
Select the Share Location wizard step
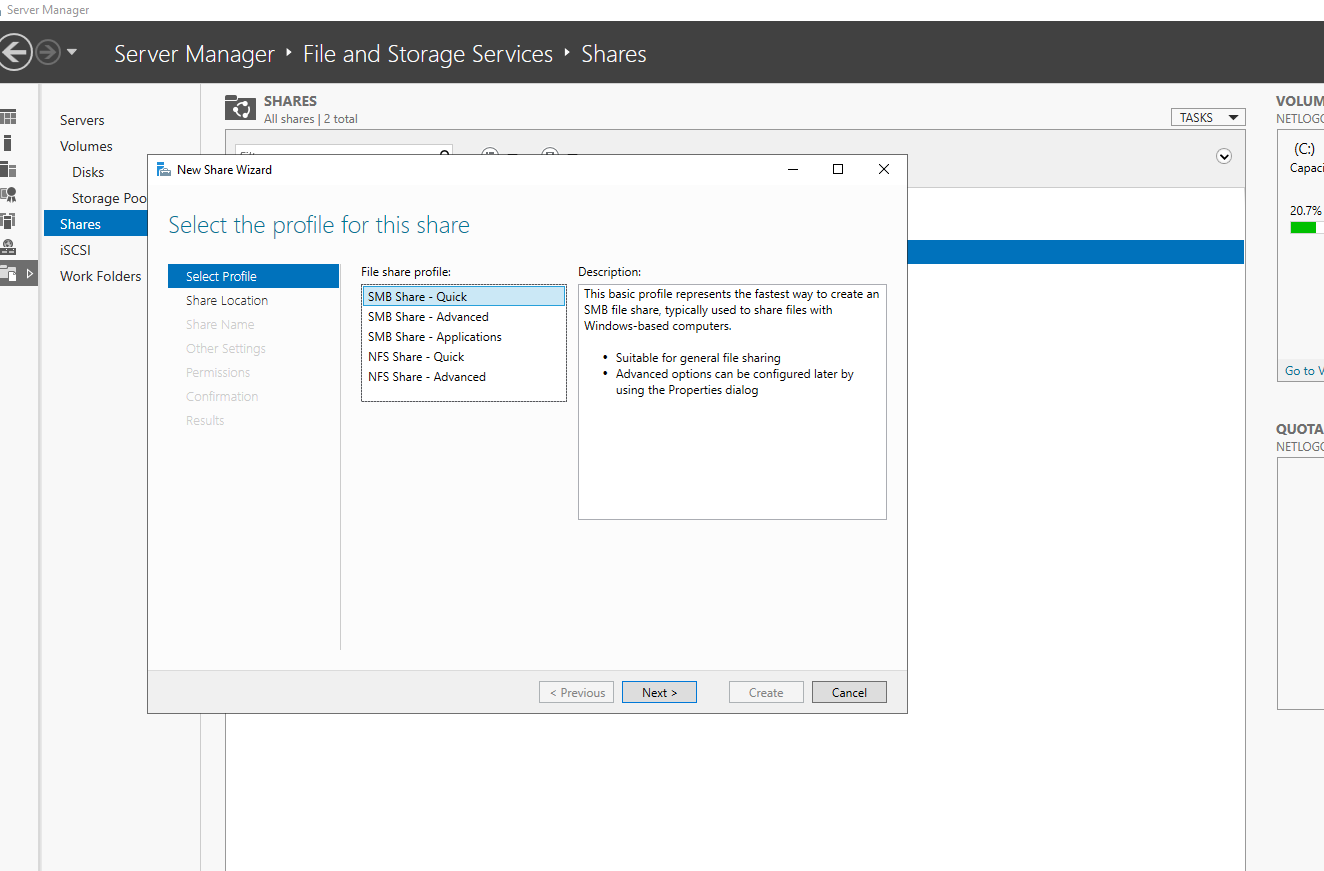pos(227,300)
